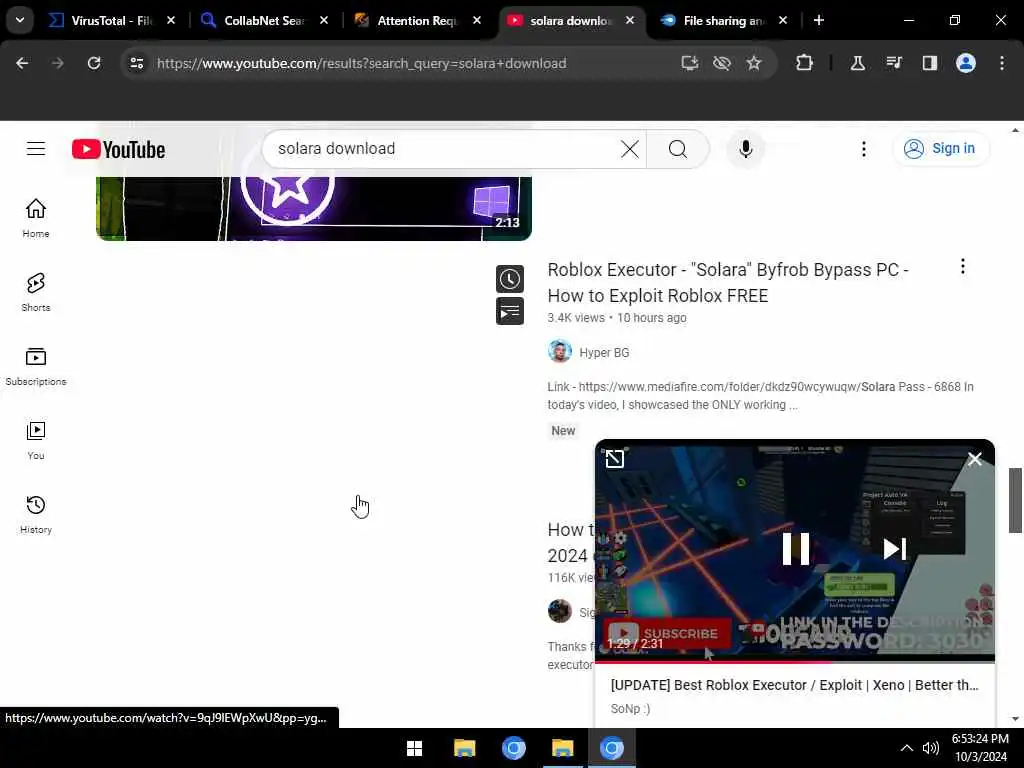Screen dimensions: 1024x768
Task: Open the browser extensions puzzle icon
Action: point(804,63)
